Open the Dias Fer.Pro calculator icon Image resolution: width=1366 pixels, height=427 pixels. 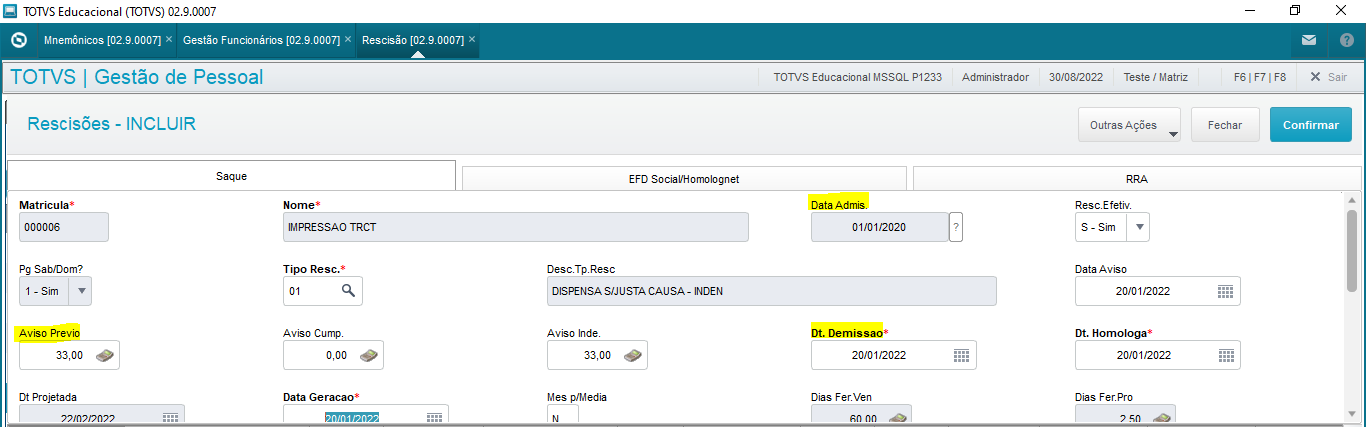[1160, 418]
